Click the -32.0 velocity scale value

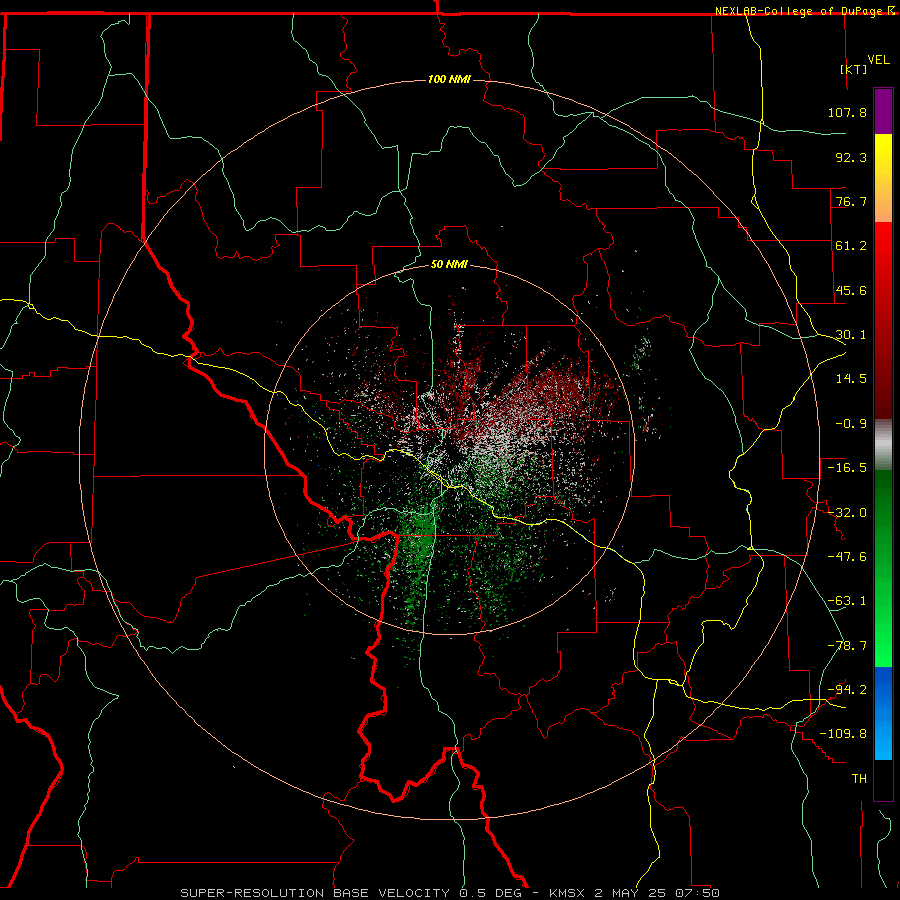point(847,513)
